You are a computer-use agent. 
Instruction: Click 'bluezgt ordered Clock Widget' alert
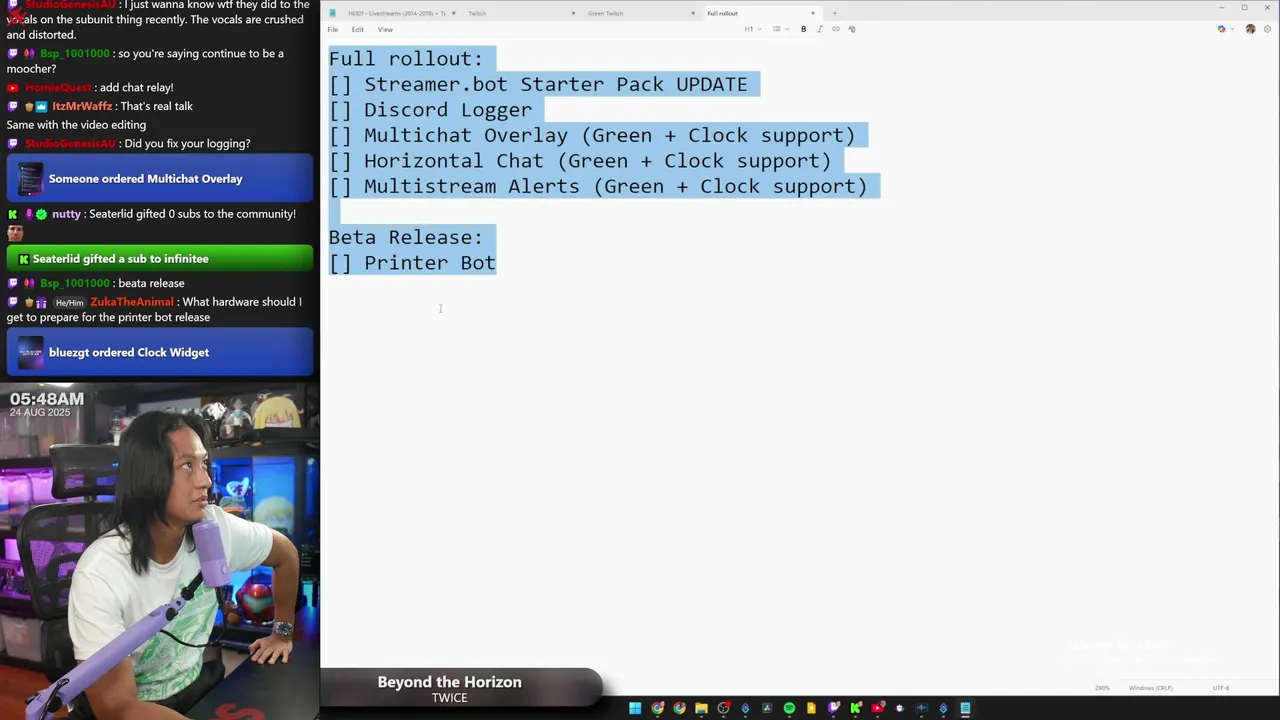coord(160,353)
